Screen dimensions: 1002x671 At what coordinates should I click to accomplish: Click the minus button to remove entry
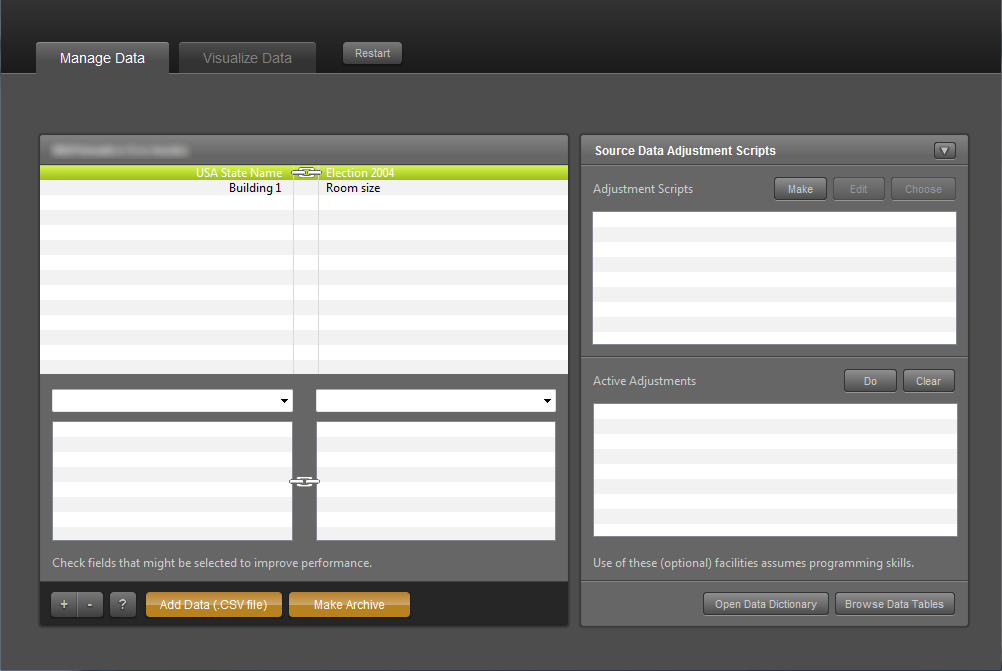90,605
